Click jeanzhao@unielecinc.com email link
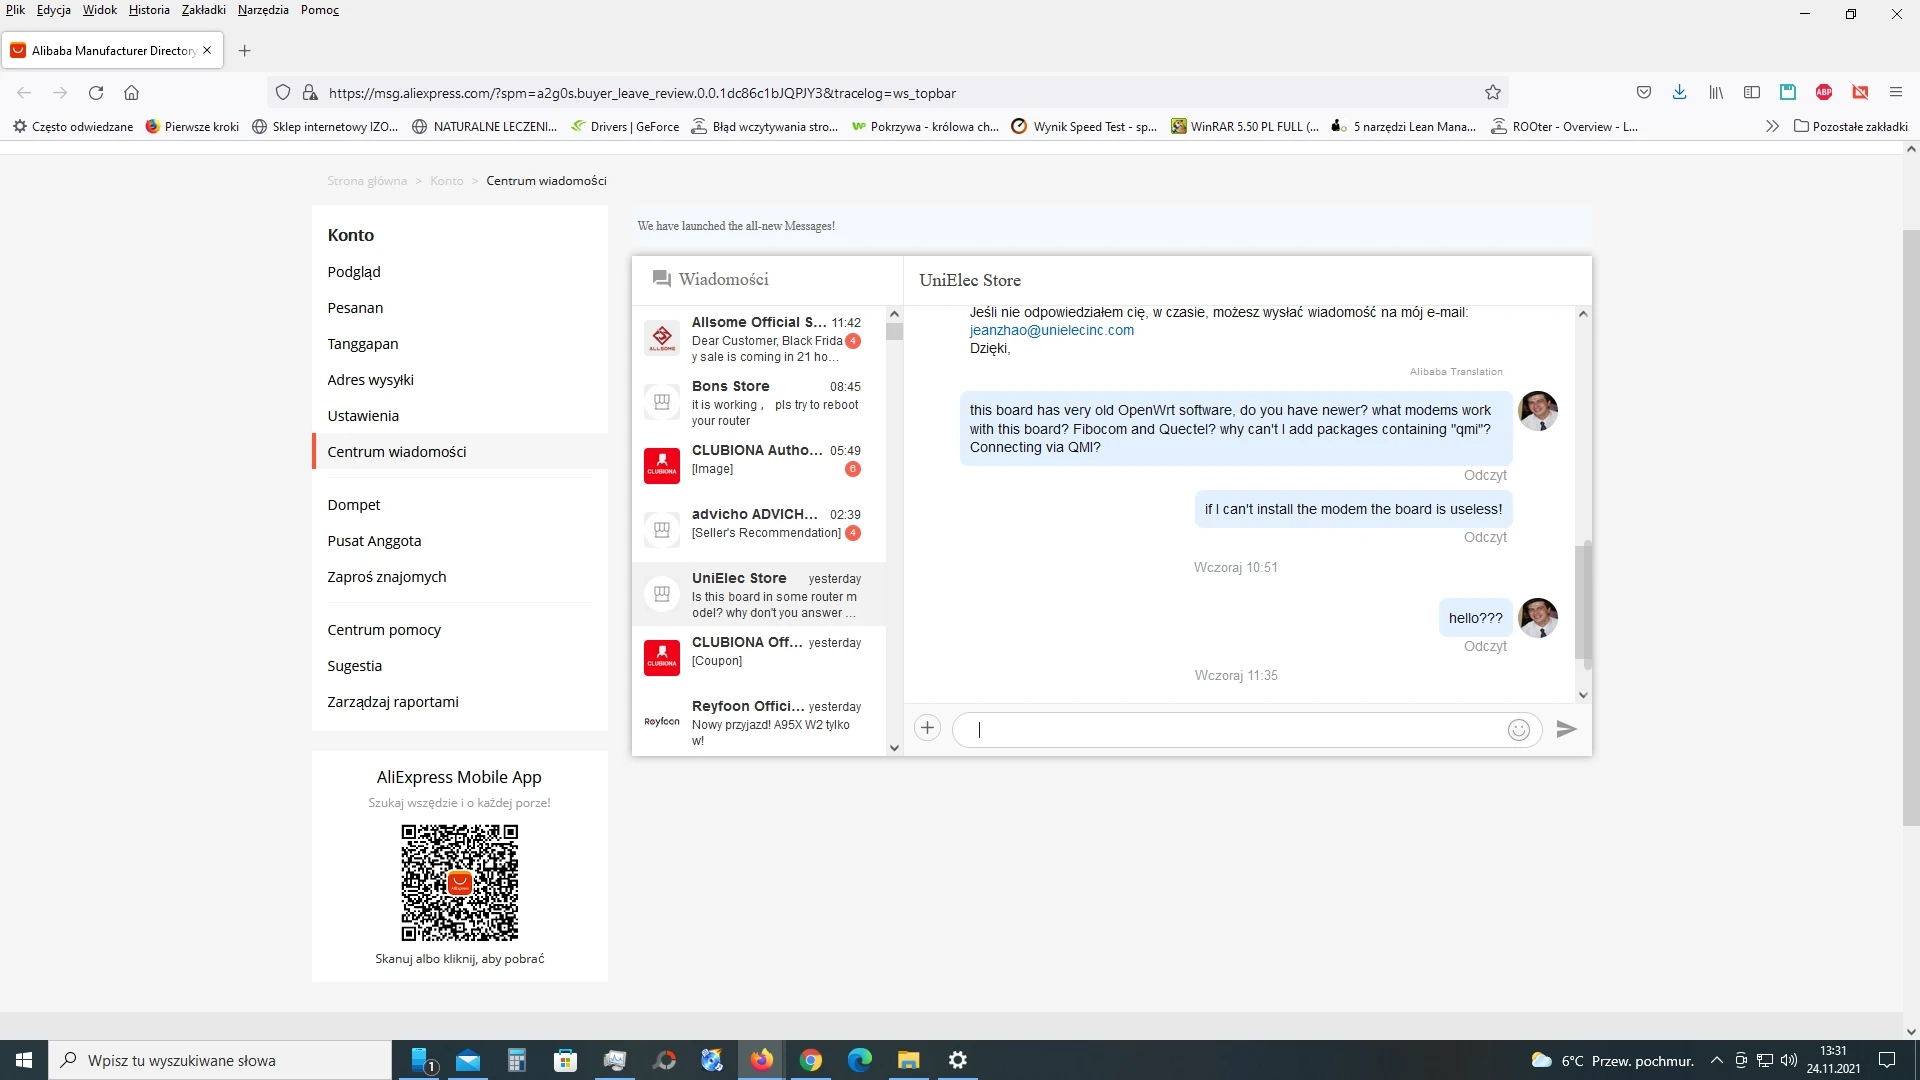Screen dimensions: 1920x1080 [1051, 330]
